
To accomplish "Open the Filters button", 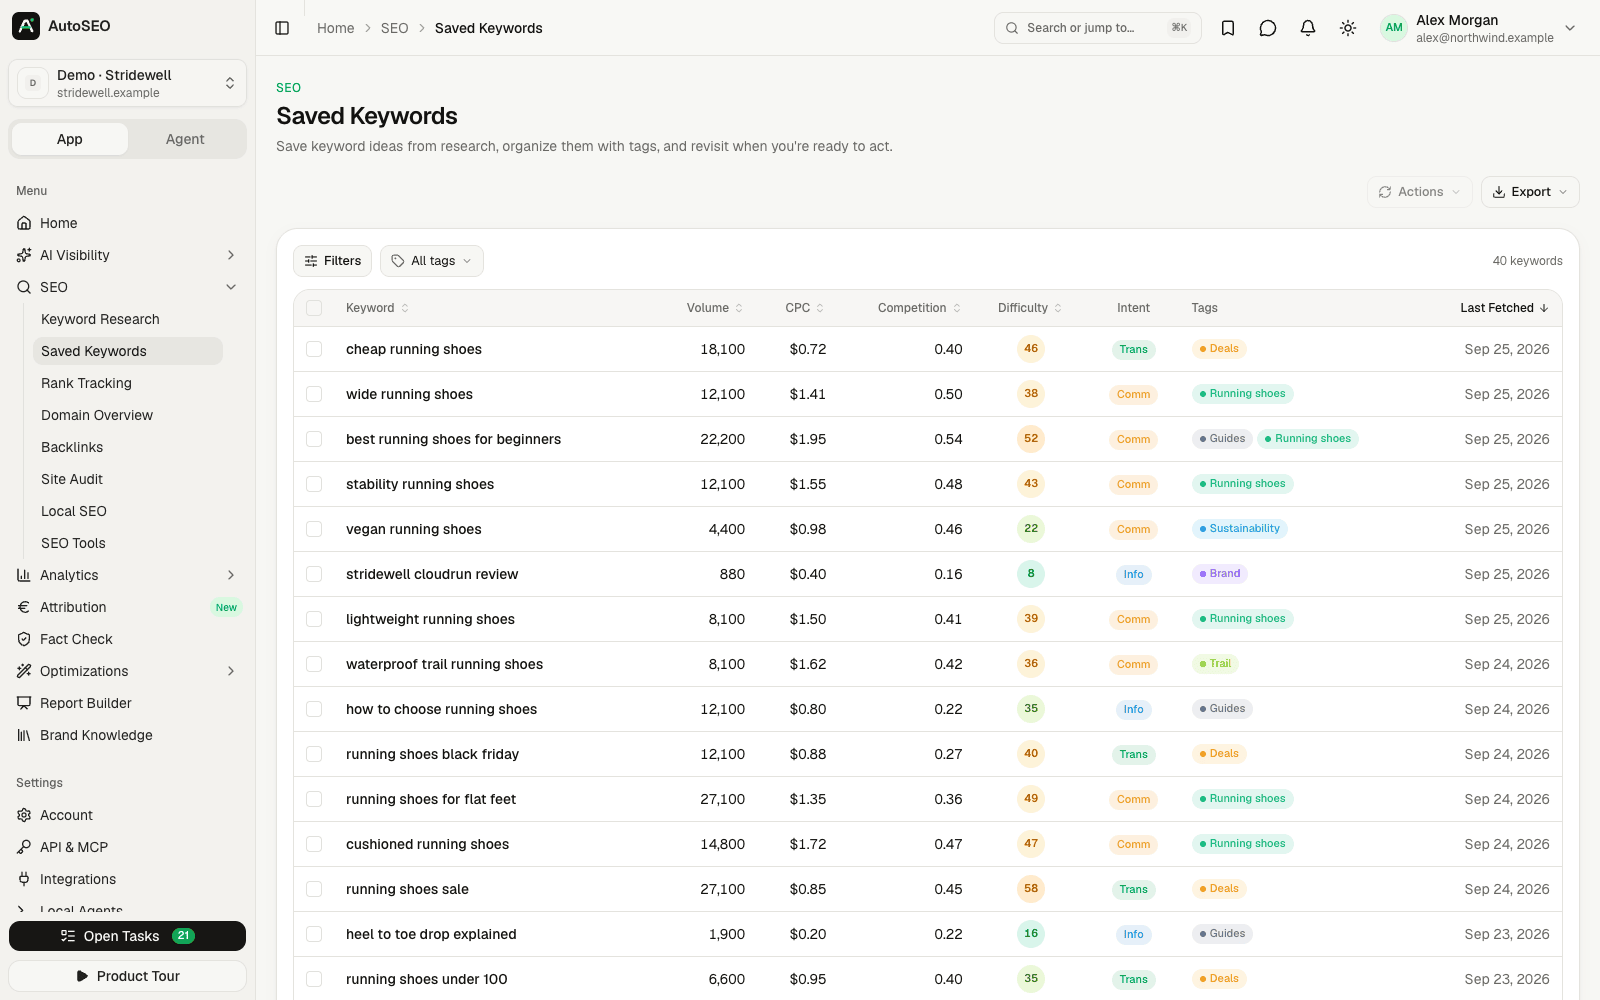I will (332, 261).
